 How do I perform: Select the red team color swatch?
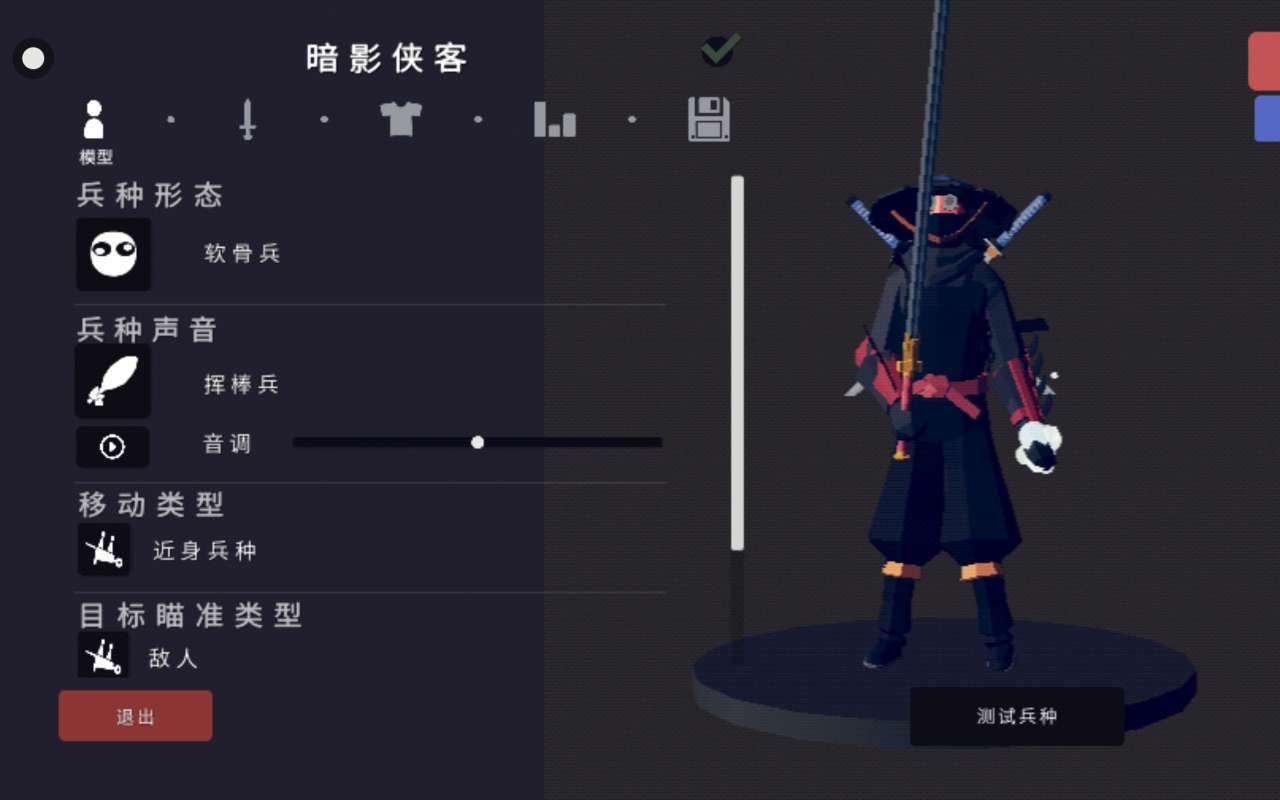point(1264,61)
